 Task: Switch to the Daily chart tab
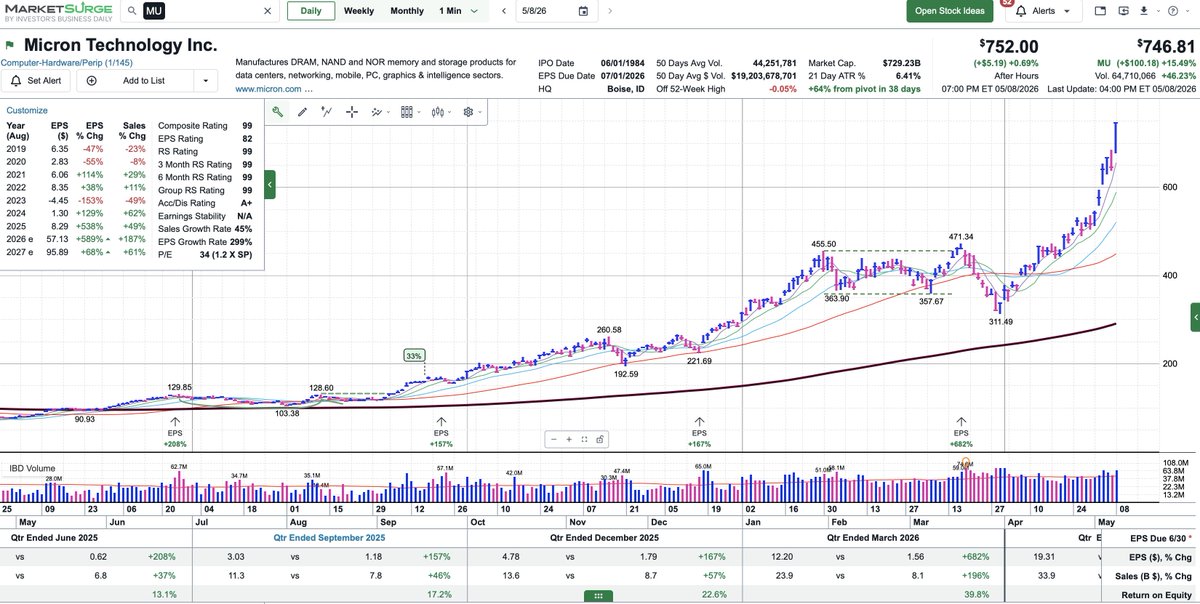311,11
